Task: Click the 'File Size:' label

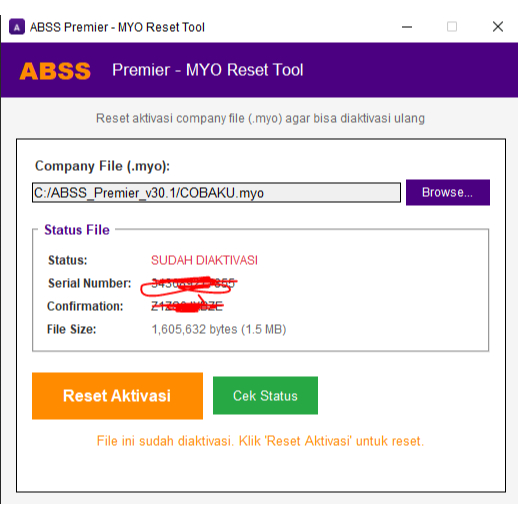Action: (72, 329)
